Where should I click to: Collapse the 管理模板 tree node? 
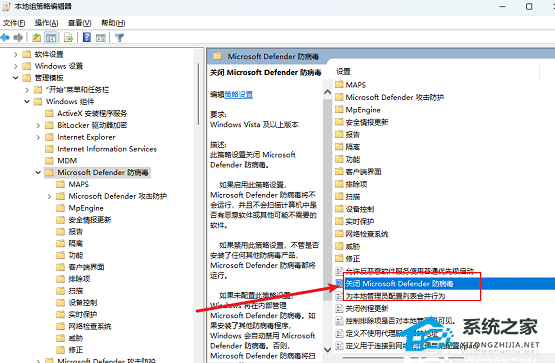15,77
